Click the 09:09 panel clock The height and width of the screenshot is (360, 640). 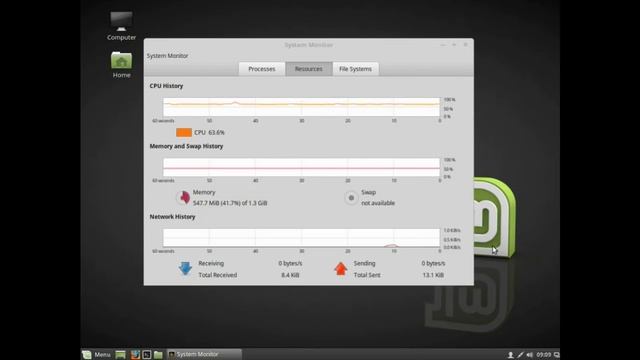pyautogui.click(x=544, y=355)
